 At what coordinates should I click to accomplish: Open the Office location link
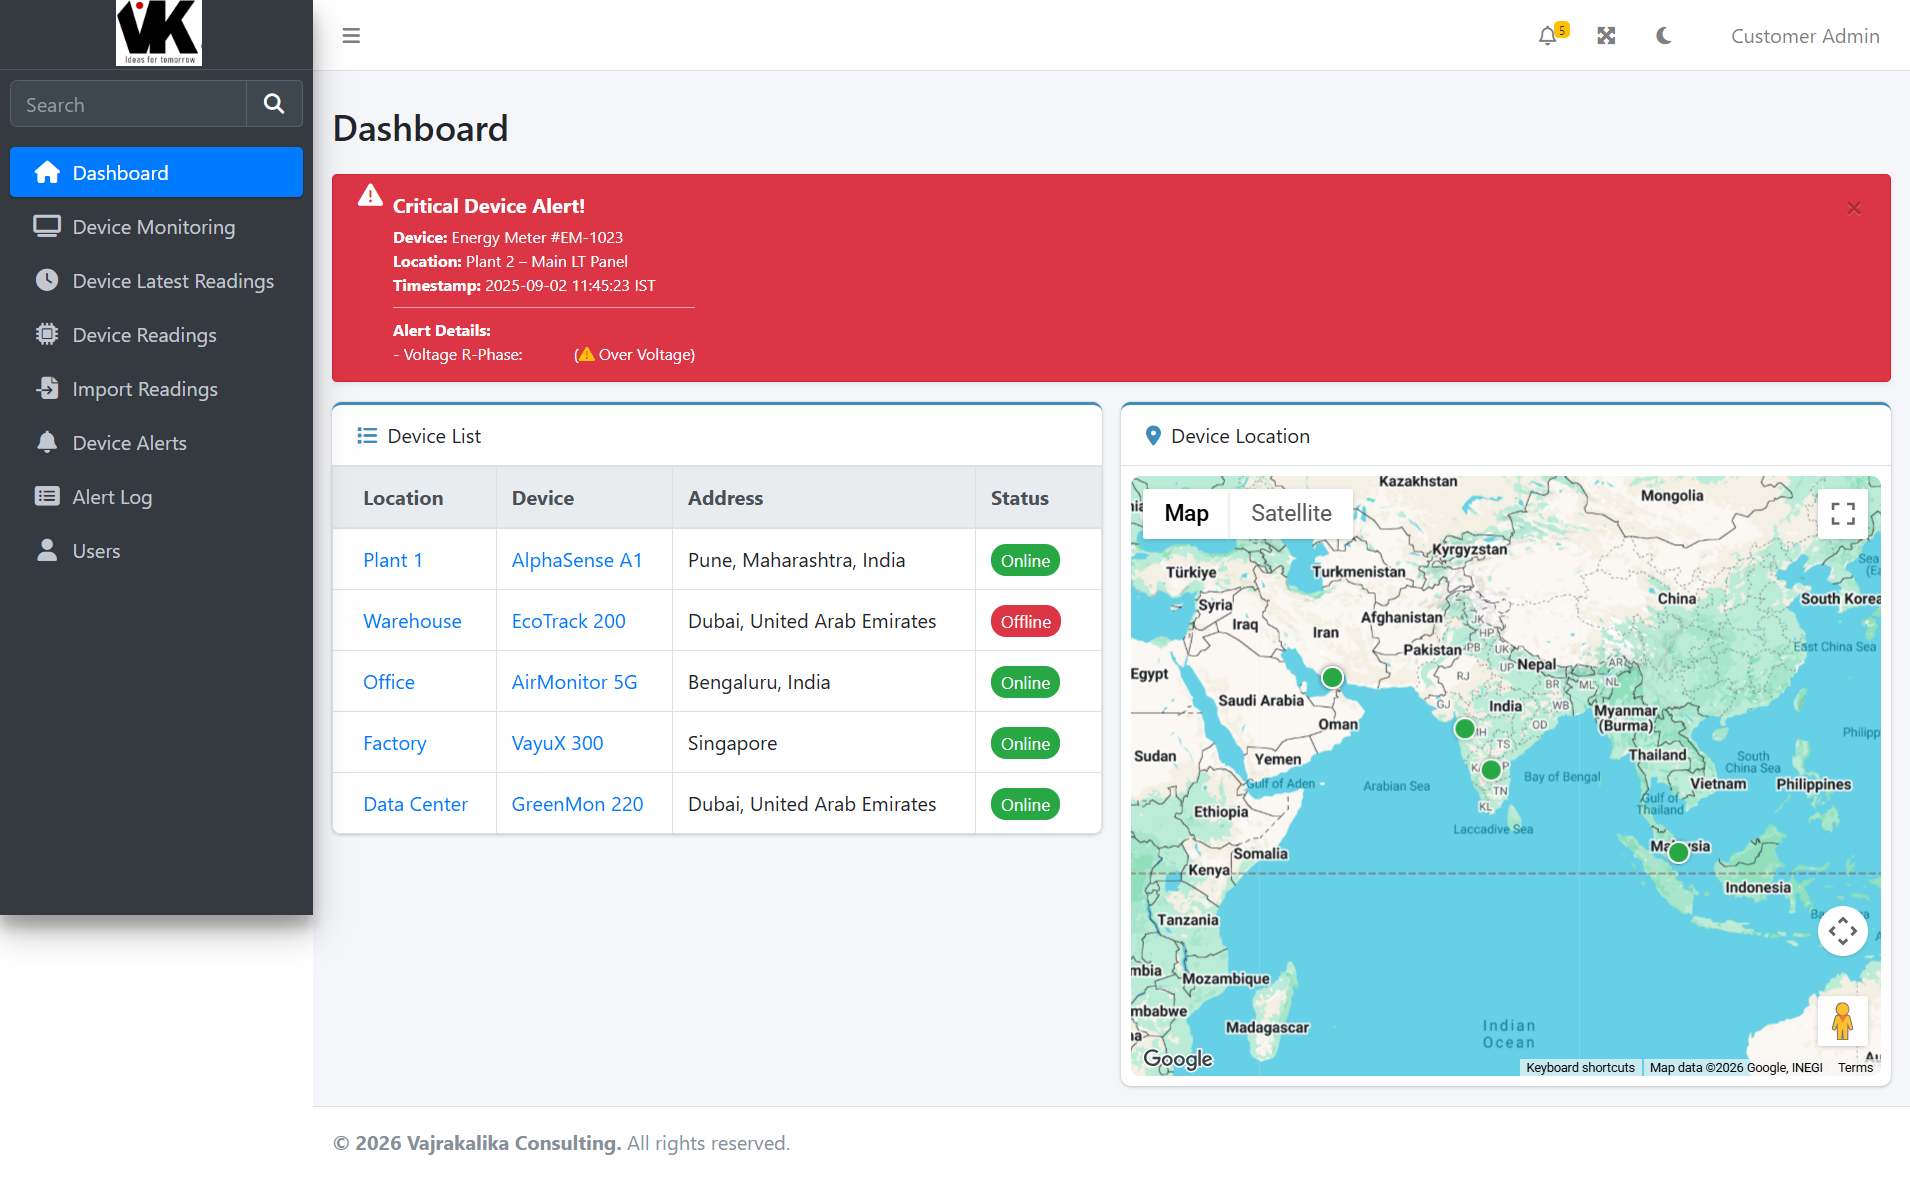point(389,682)
